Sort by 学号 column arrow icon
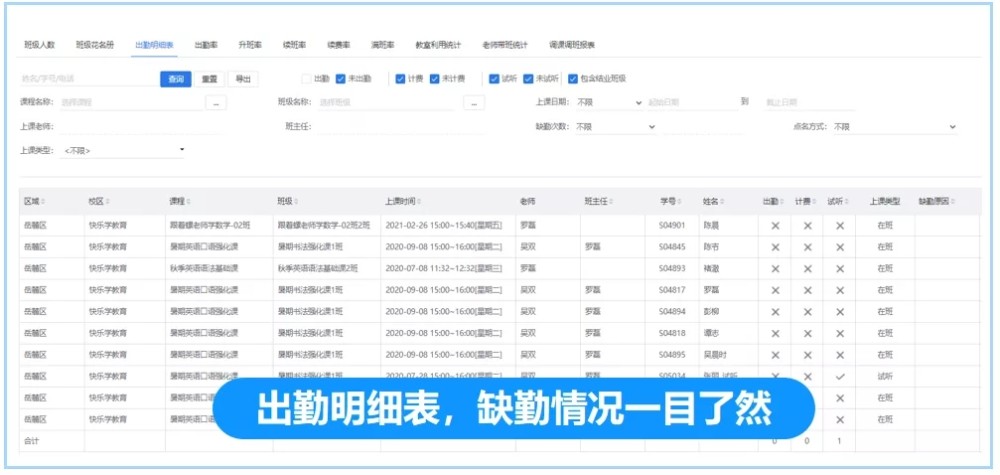 click(x=678, y=201)
